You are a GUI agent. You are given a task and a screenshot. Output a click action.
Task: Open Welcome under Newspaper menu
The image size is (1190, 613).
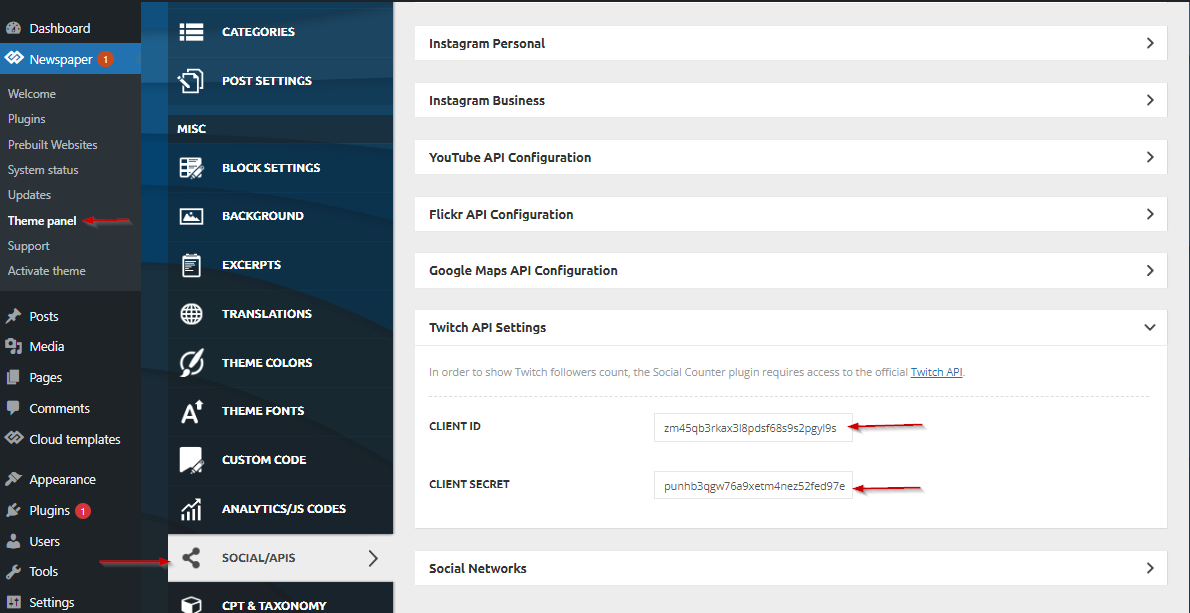(x=32, y=94)
